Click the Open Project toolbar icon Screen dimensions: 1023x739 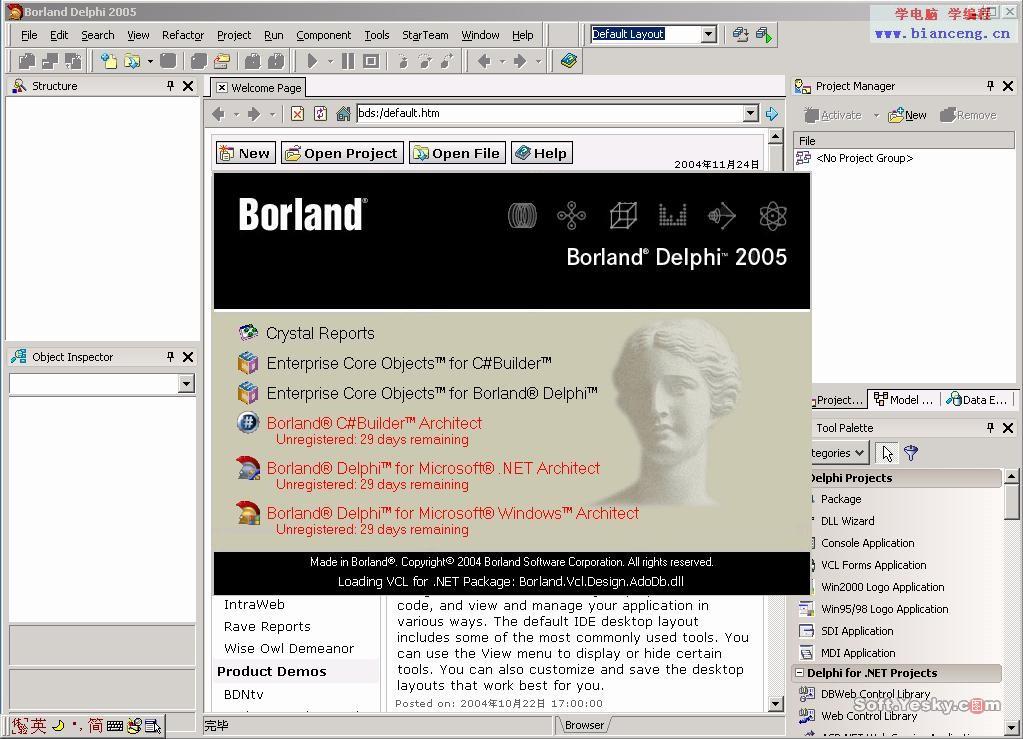(222, 61)
